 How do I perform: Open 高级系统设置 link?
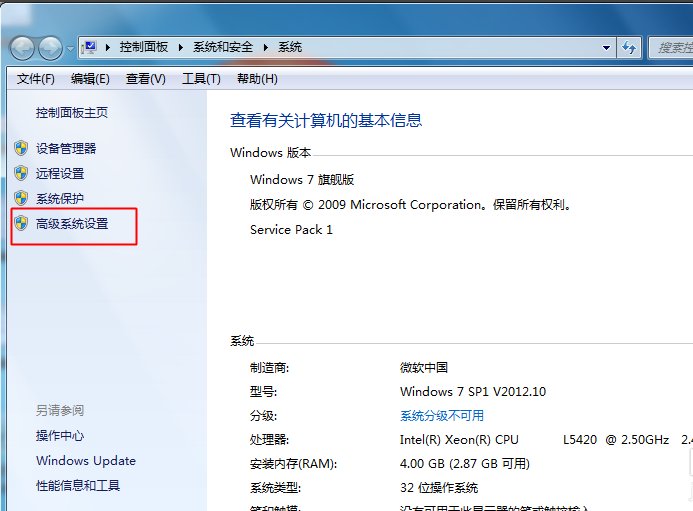click(72, 224)
